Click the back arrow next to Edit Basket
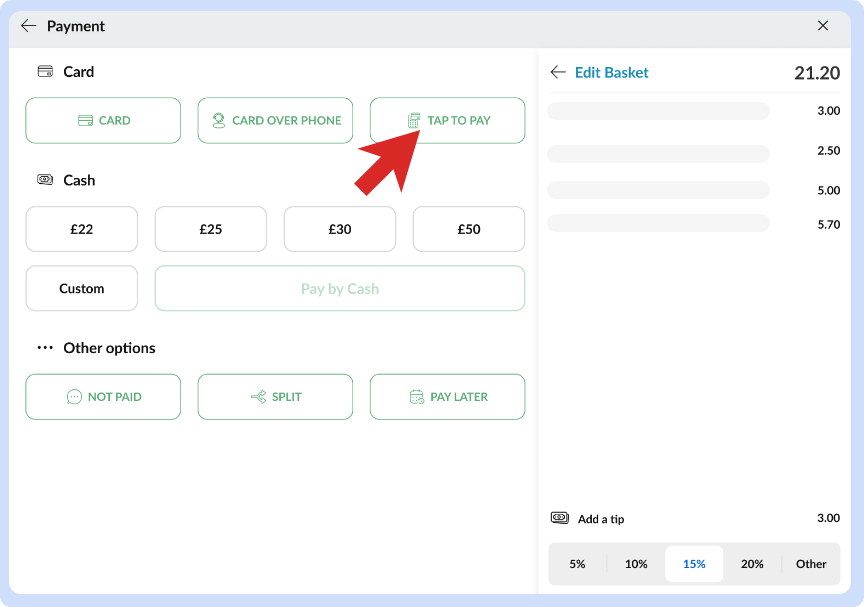This screenshot has height=607, width=864. 558,72
